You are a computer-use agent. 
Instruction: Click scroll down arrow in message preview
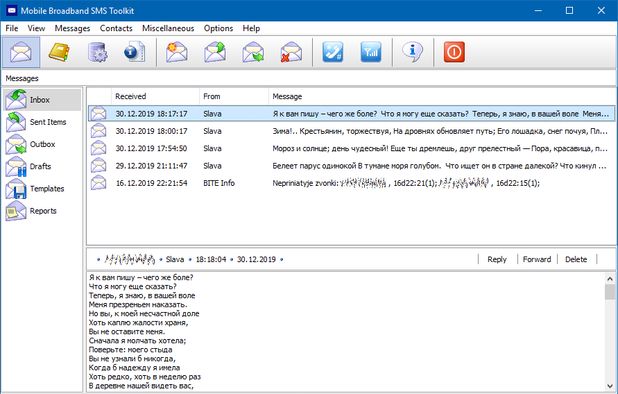coord(610,386)
